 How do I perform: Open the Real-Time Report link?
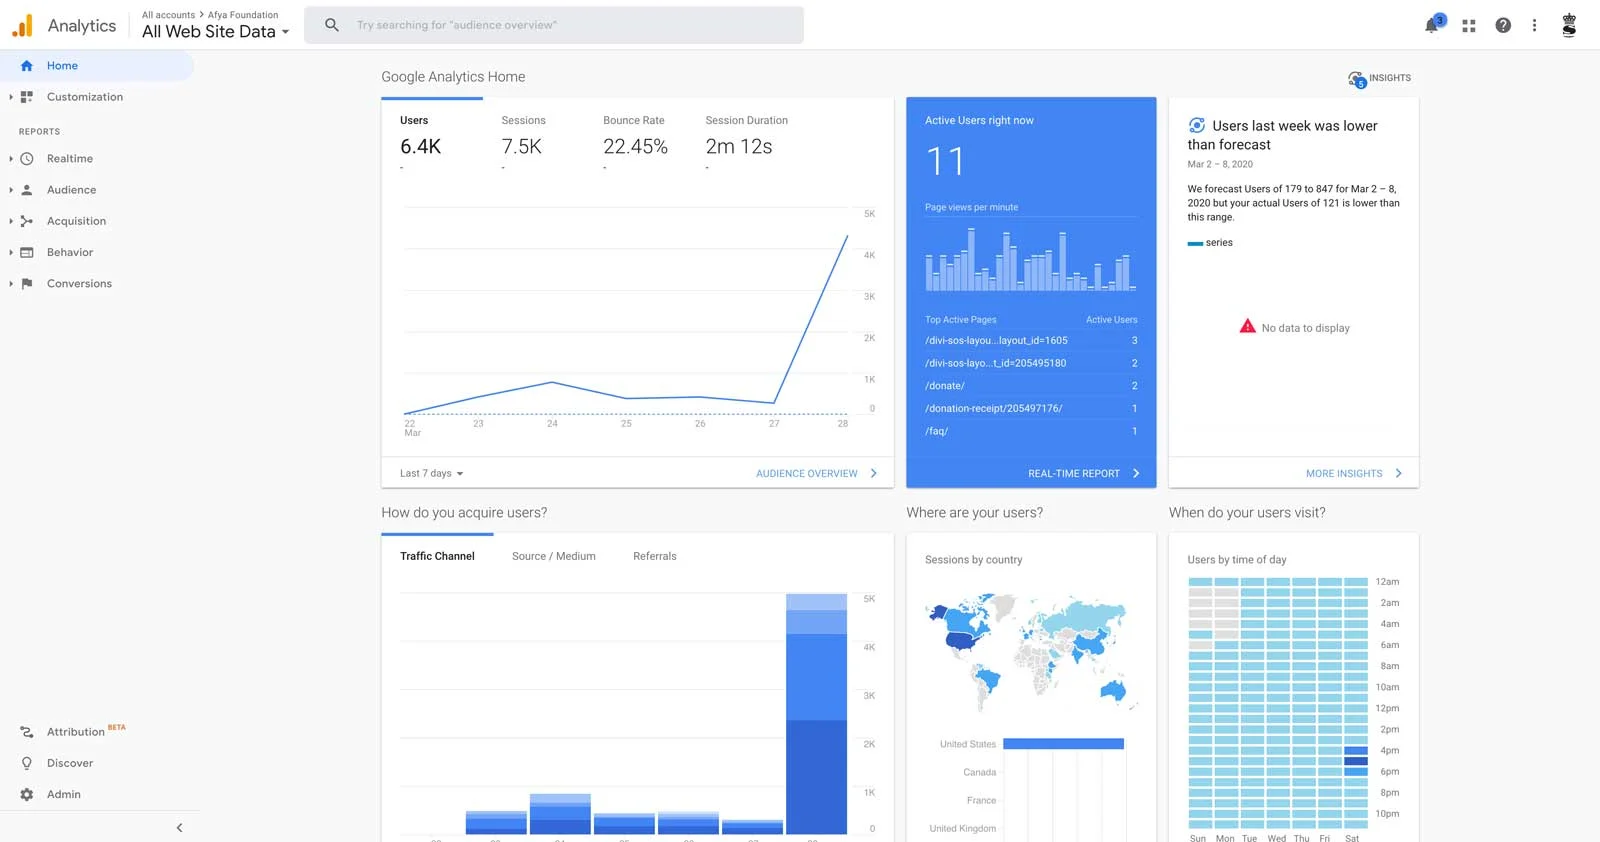point(1084,474)
